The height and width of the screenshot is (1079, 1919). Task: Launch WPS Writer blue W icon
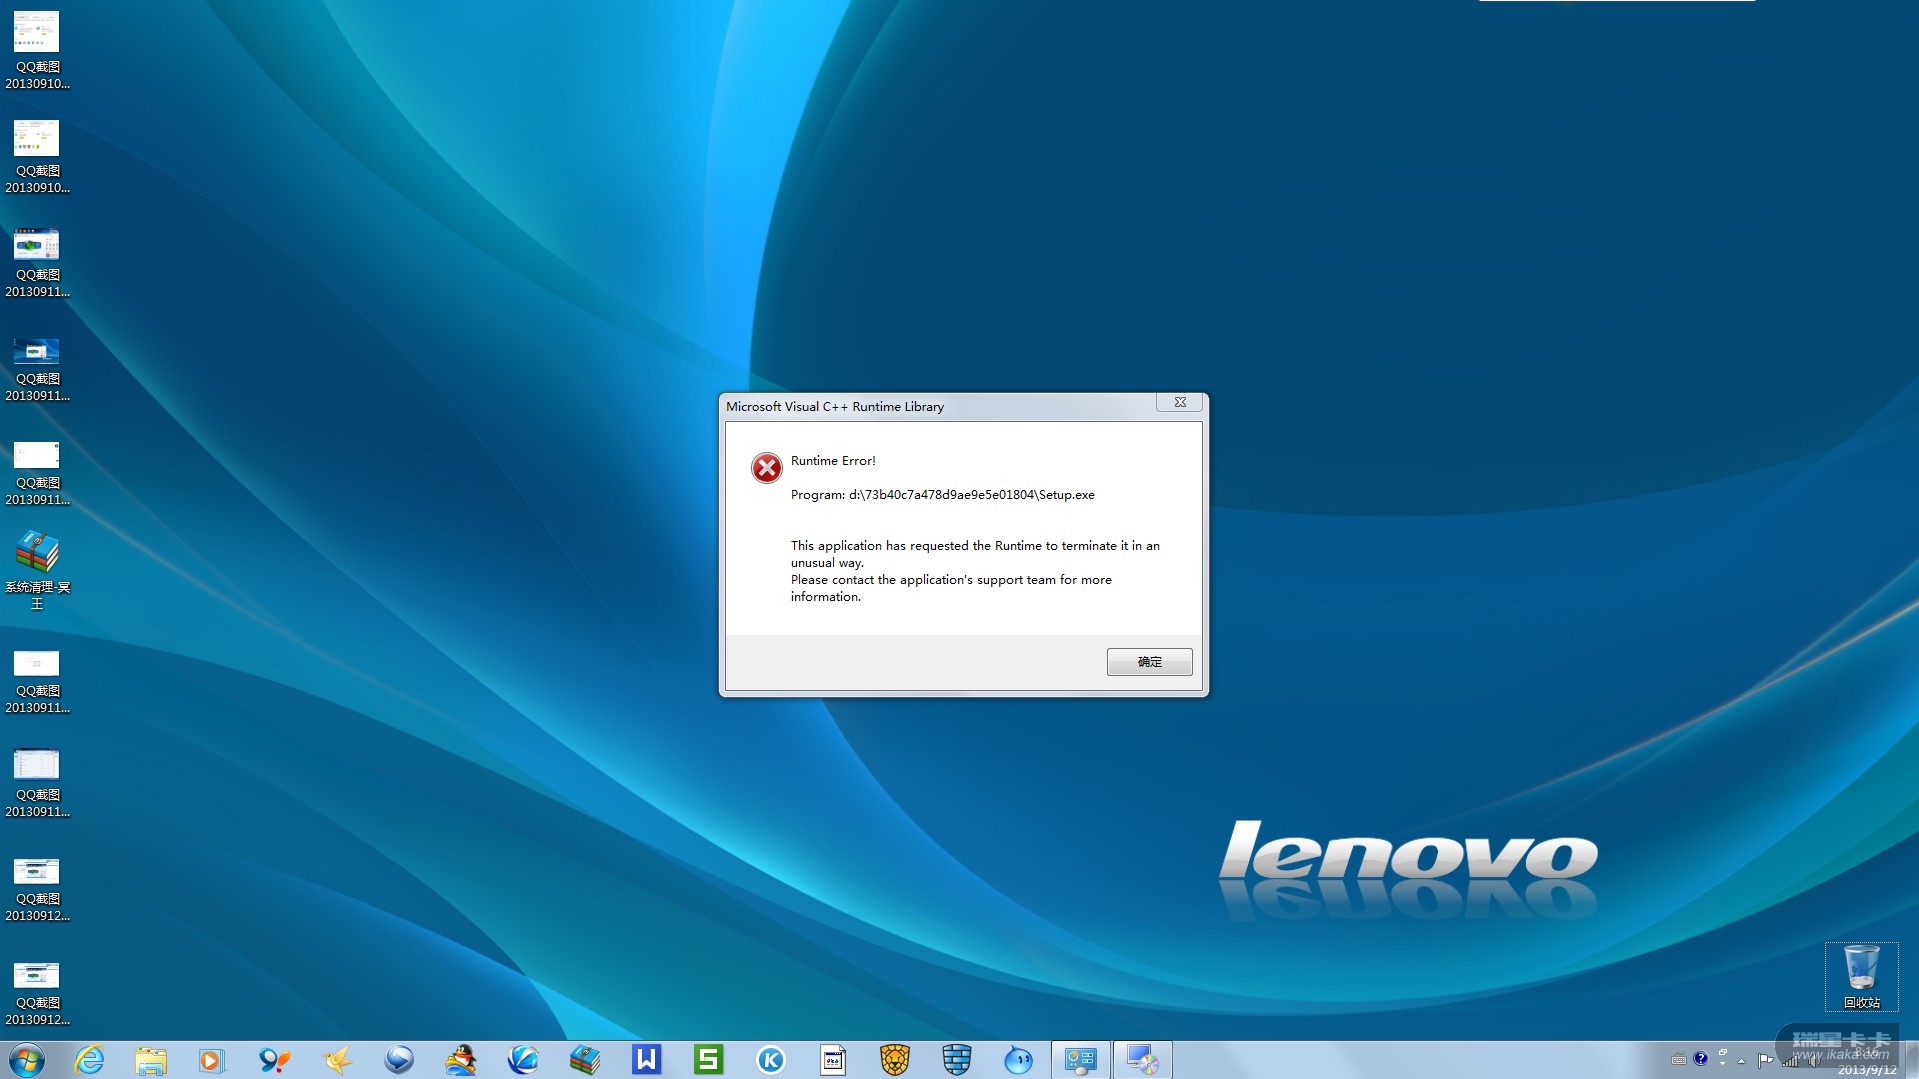[x=647, y=1060]
